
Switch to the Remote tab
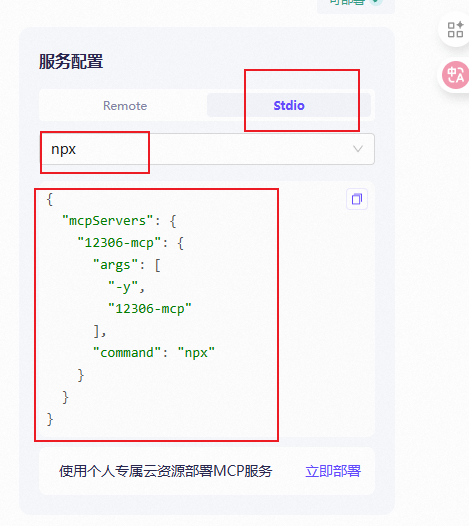[x=125, y=106]
